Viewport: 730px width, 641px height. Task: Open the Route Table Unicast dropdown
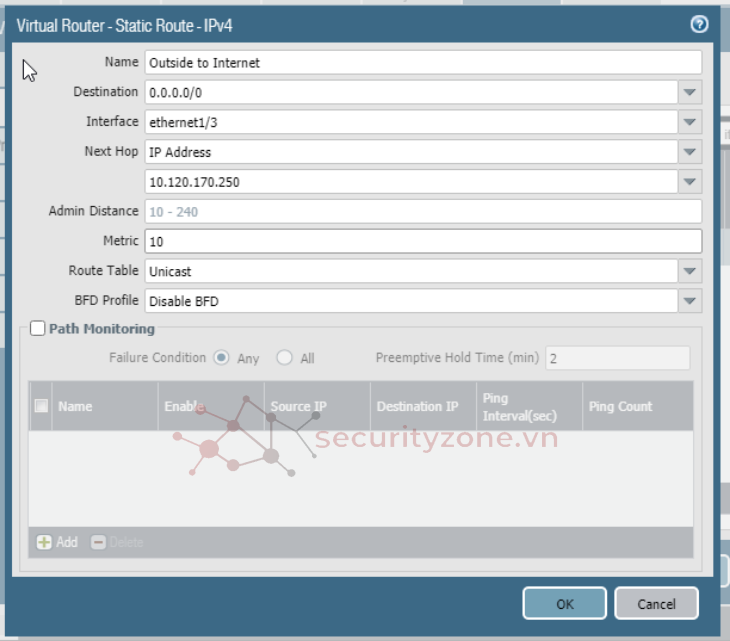690,271
